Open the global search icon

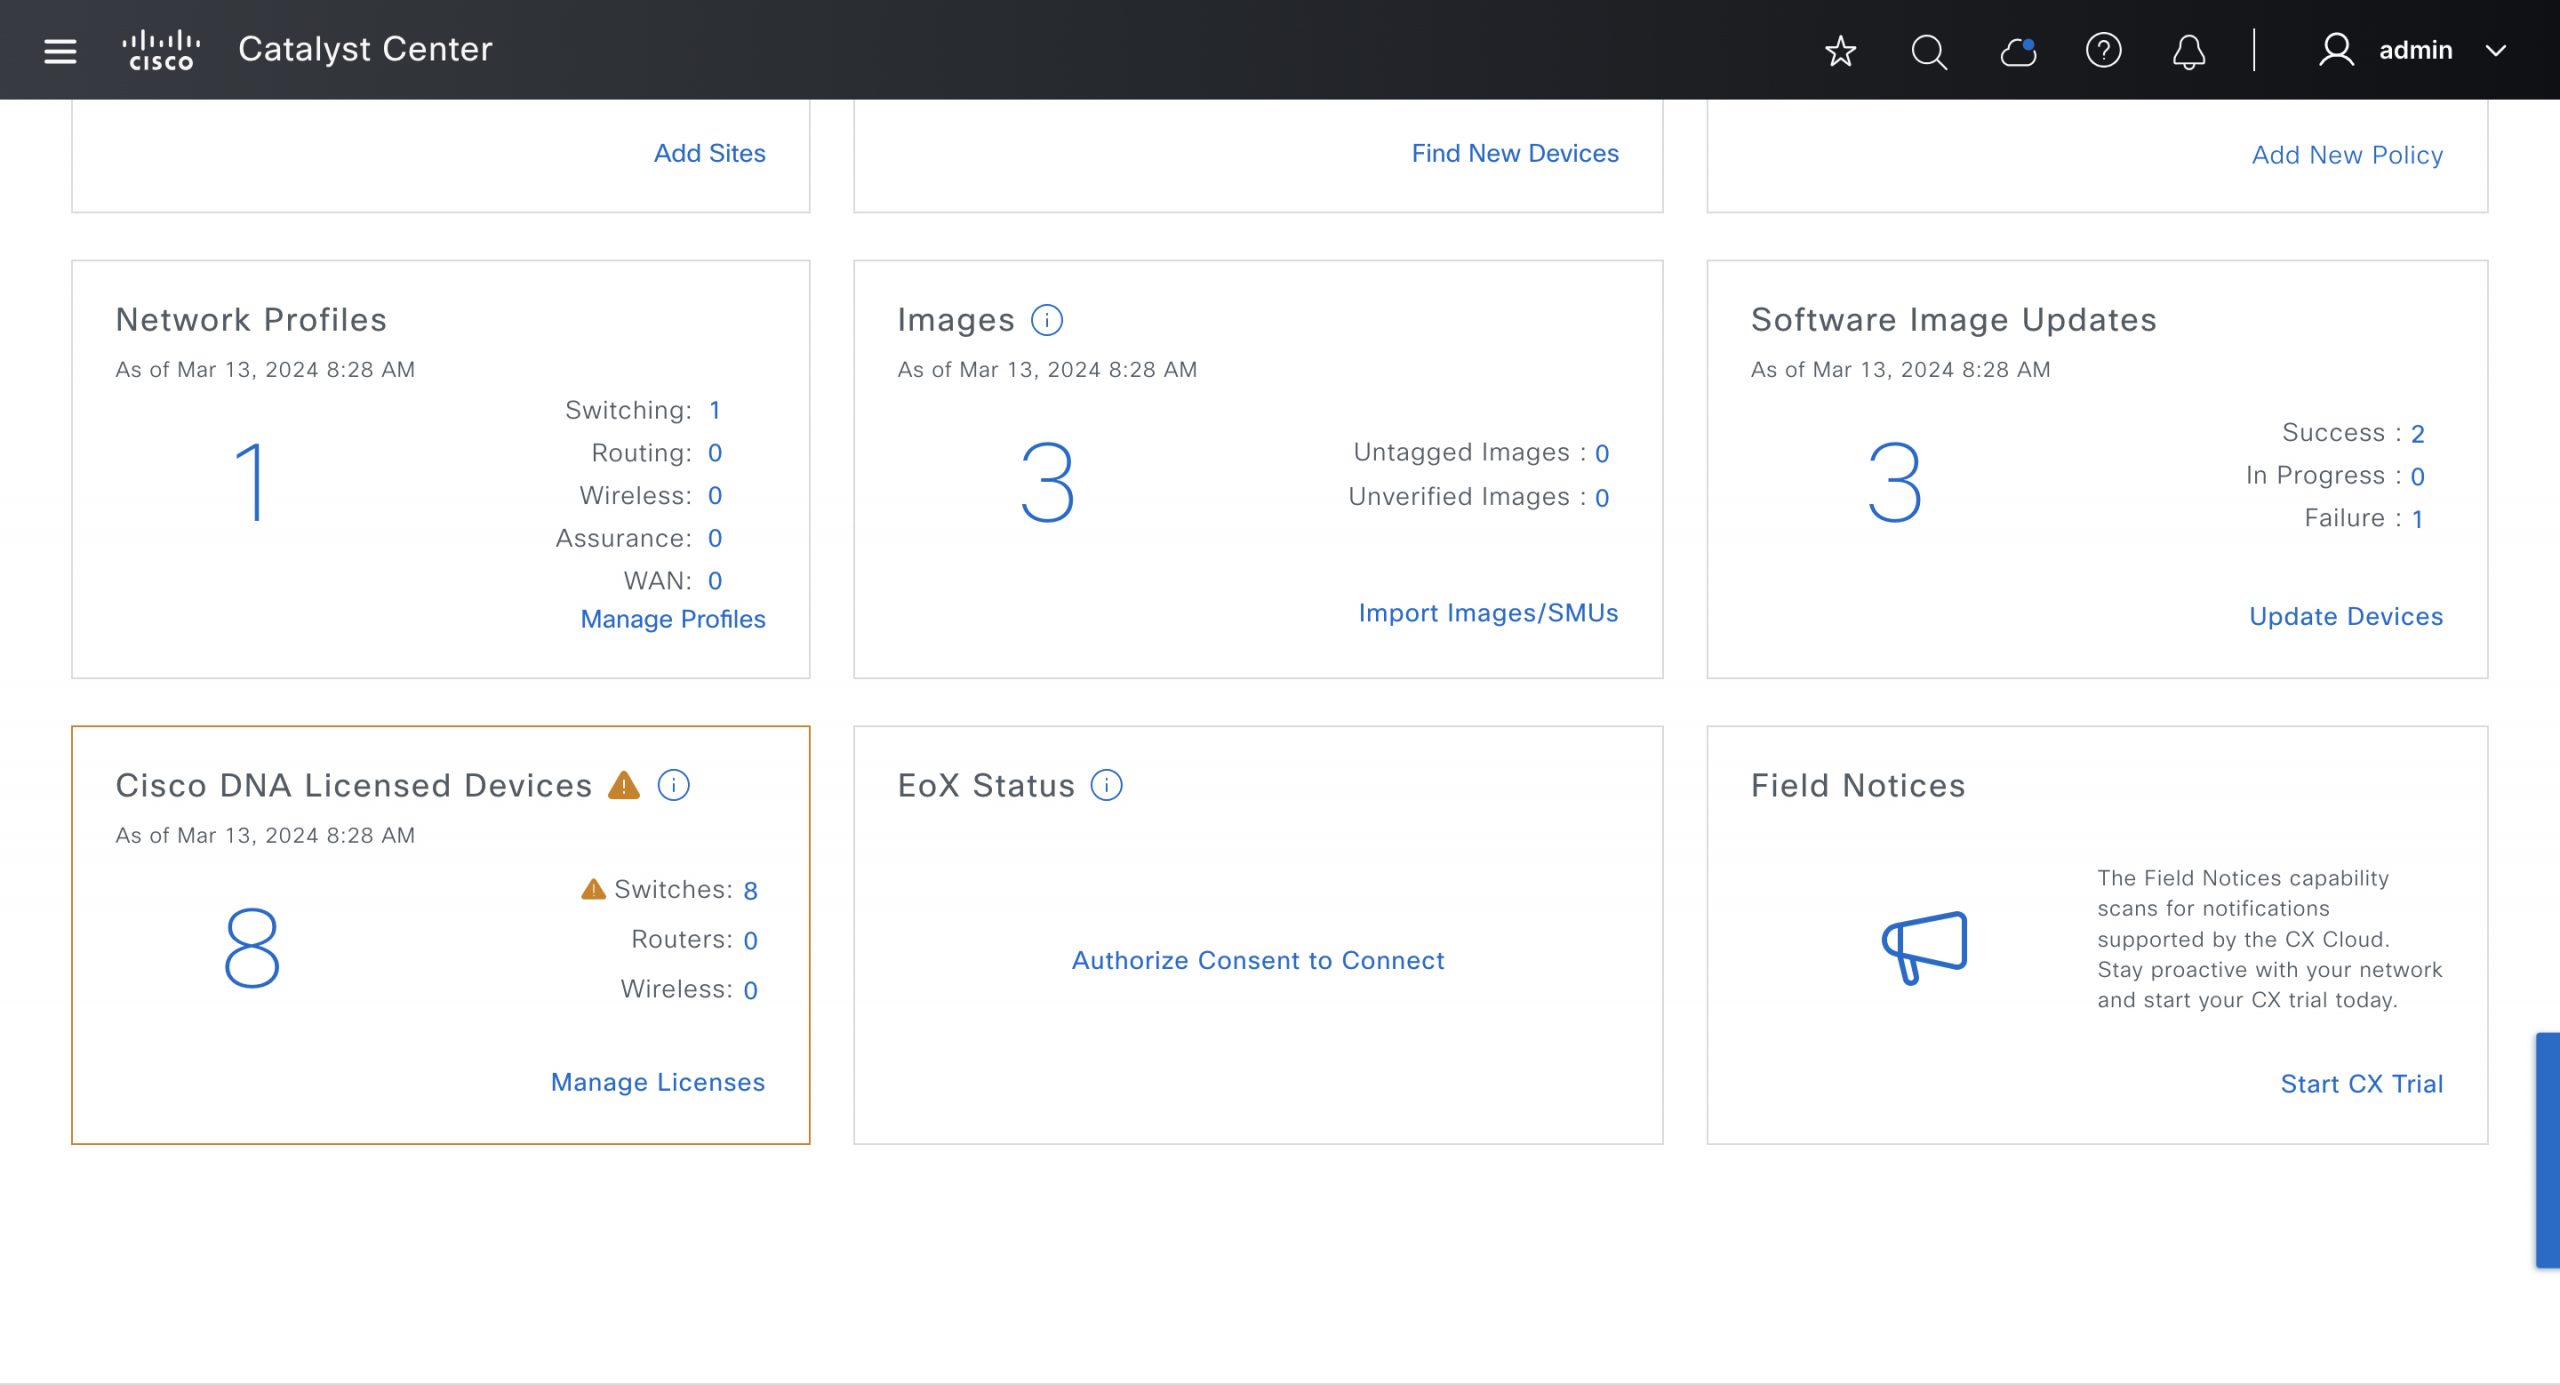tap(1928, 50)
